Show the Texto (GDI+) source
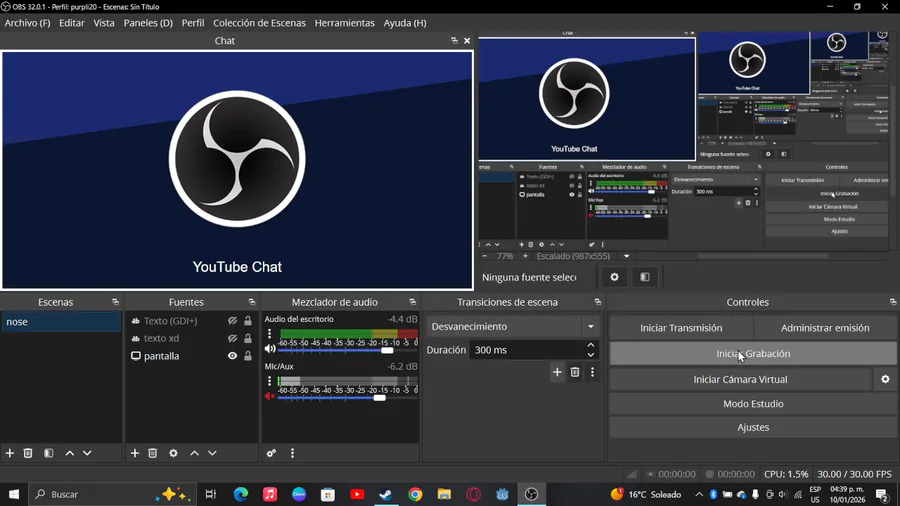 [x=232, y=321]
